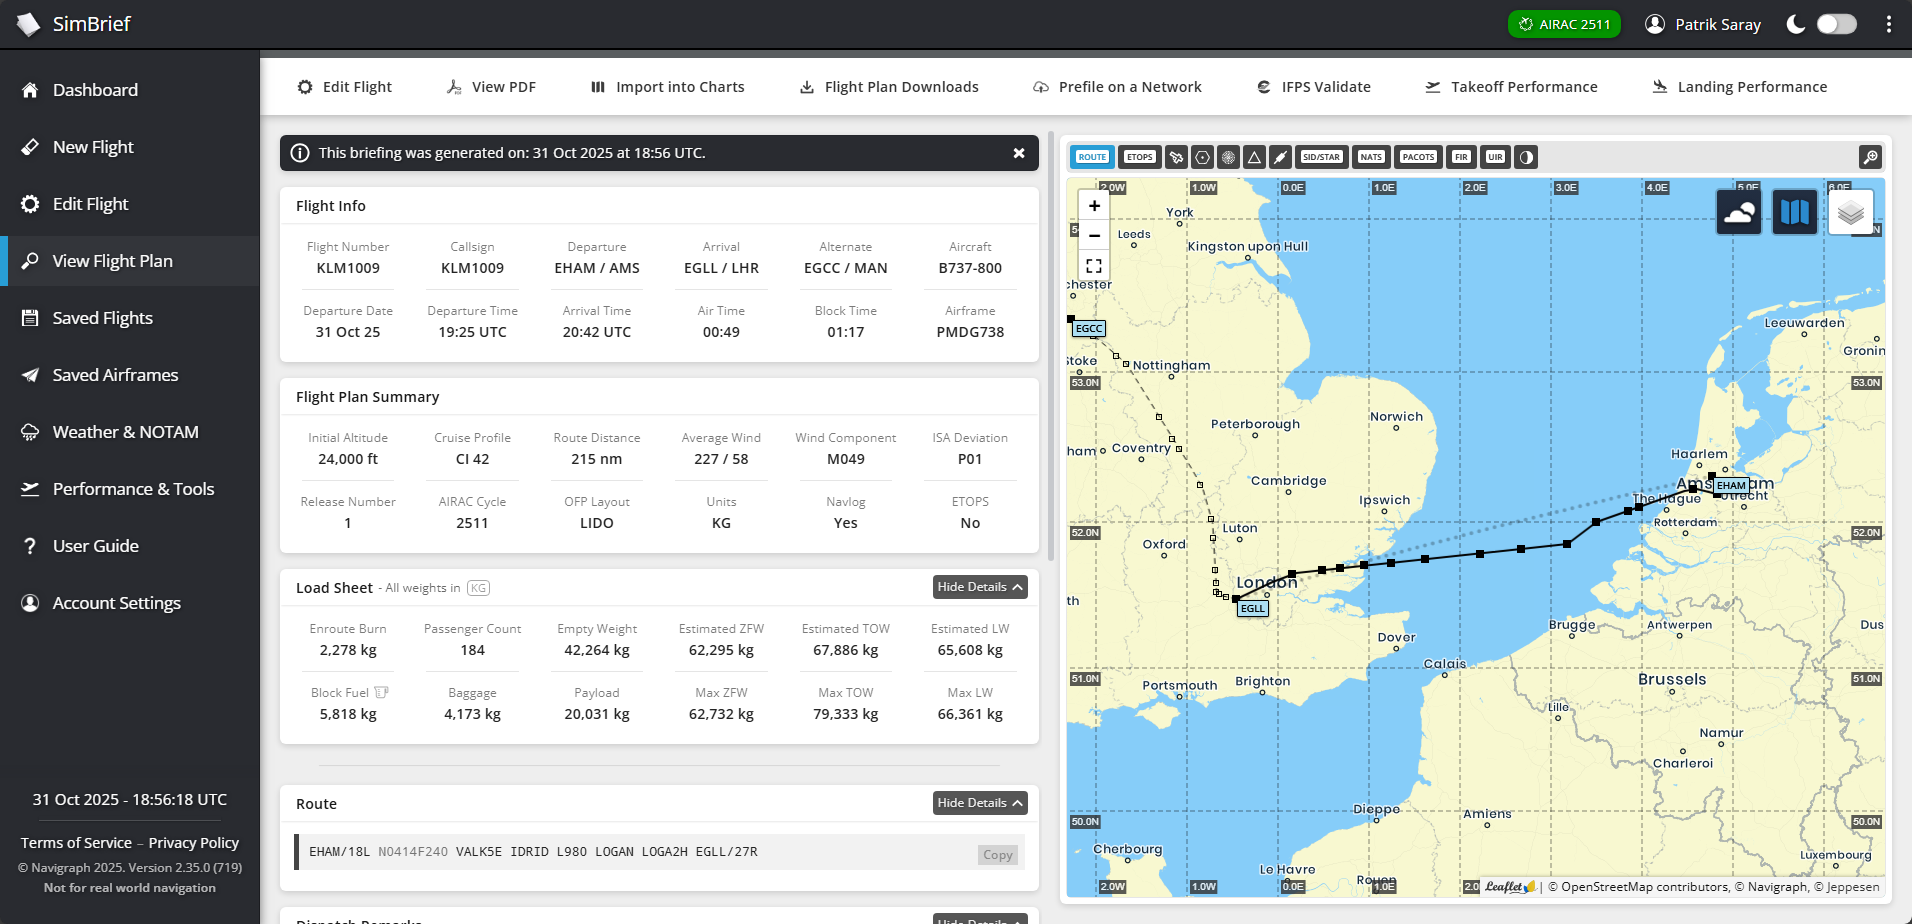Copy the route string
The height and width of the screenshot is (924, 1912).
tap(997, 855)
